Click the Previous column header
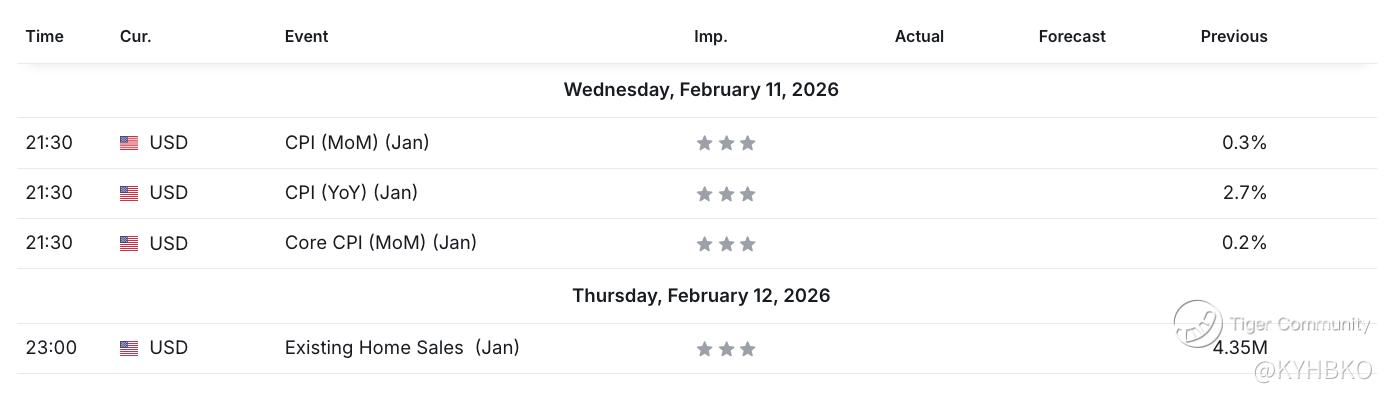The height and width of the screenshot is (402, 1400). click(x=1234, y=36)
